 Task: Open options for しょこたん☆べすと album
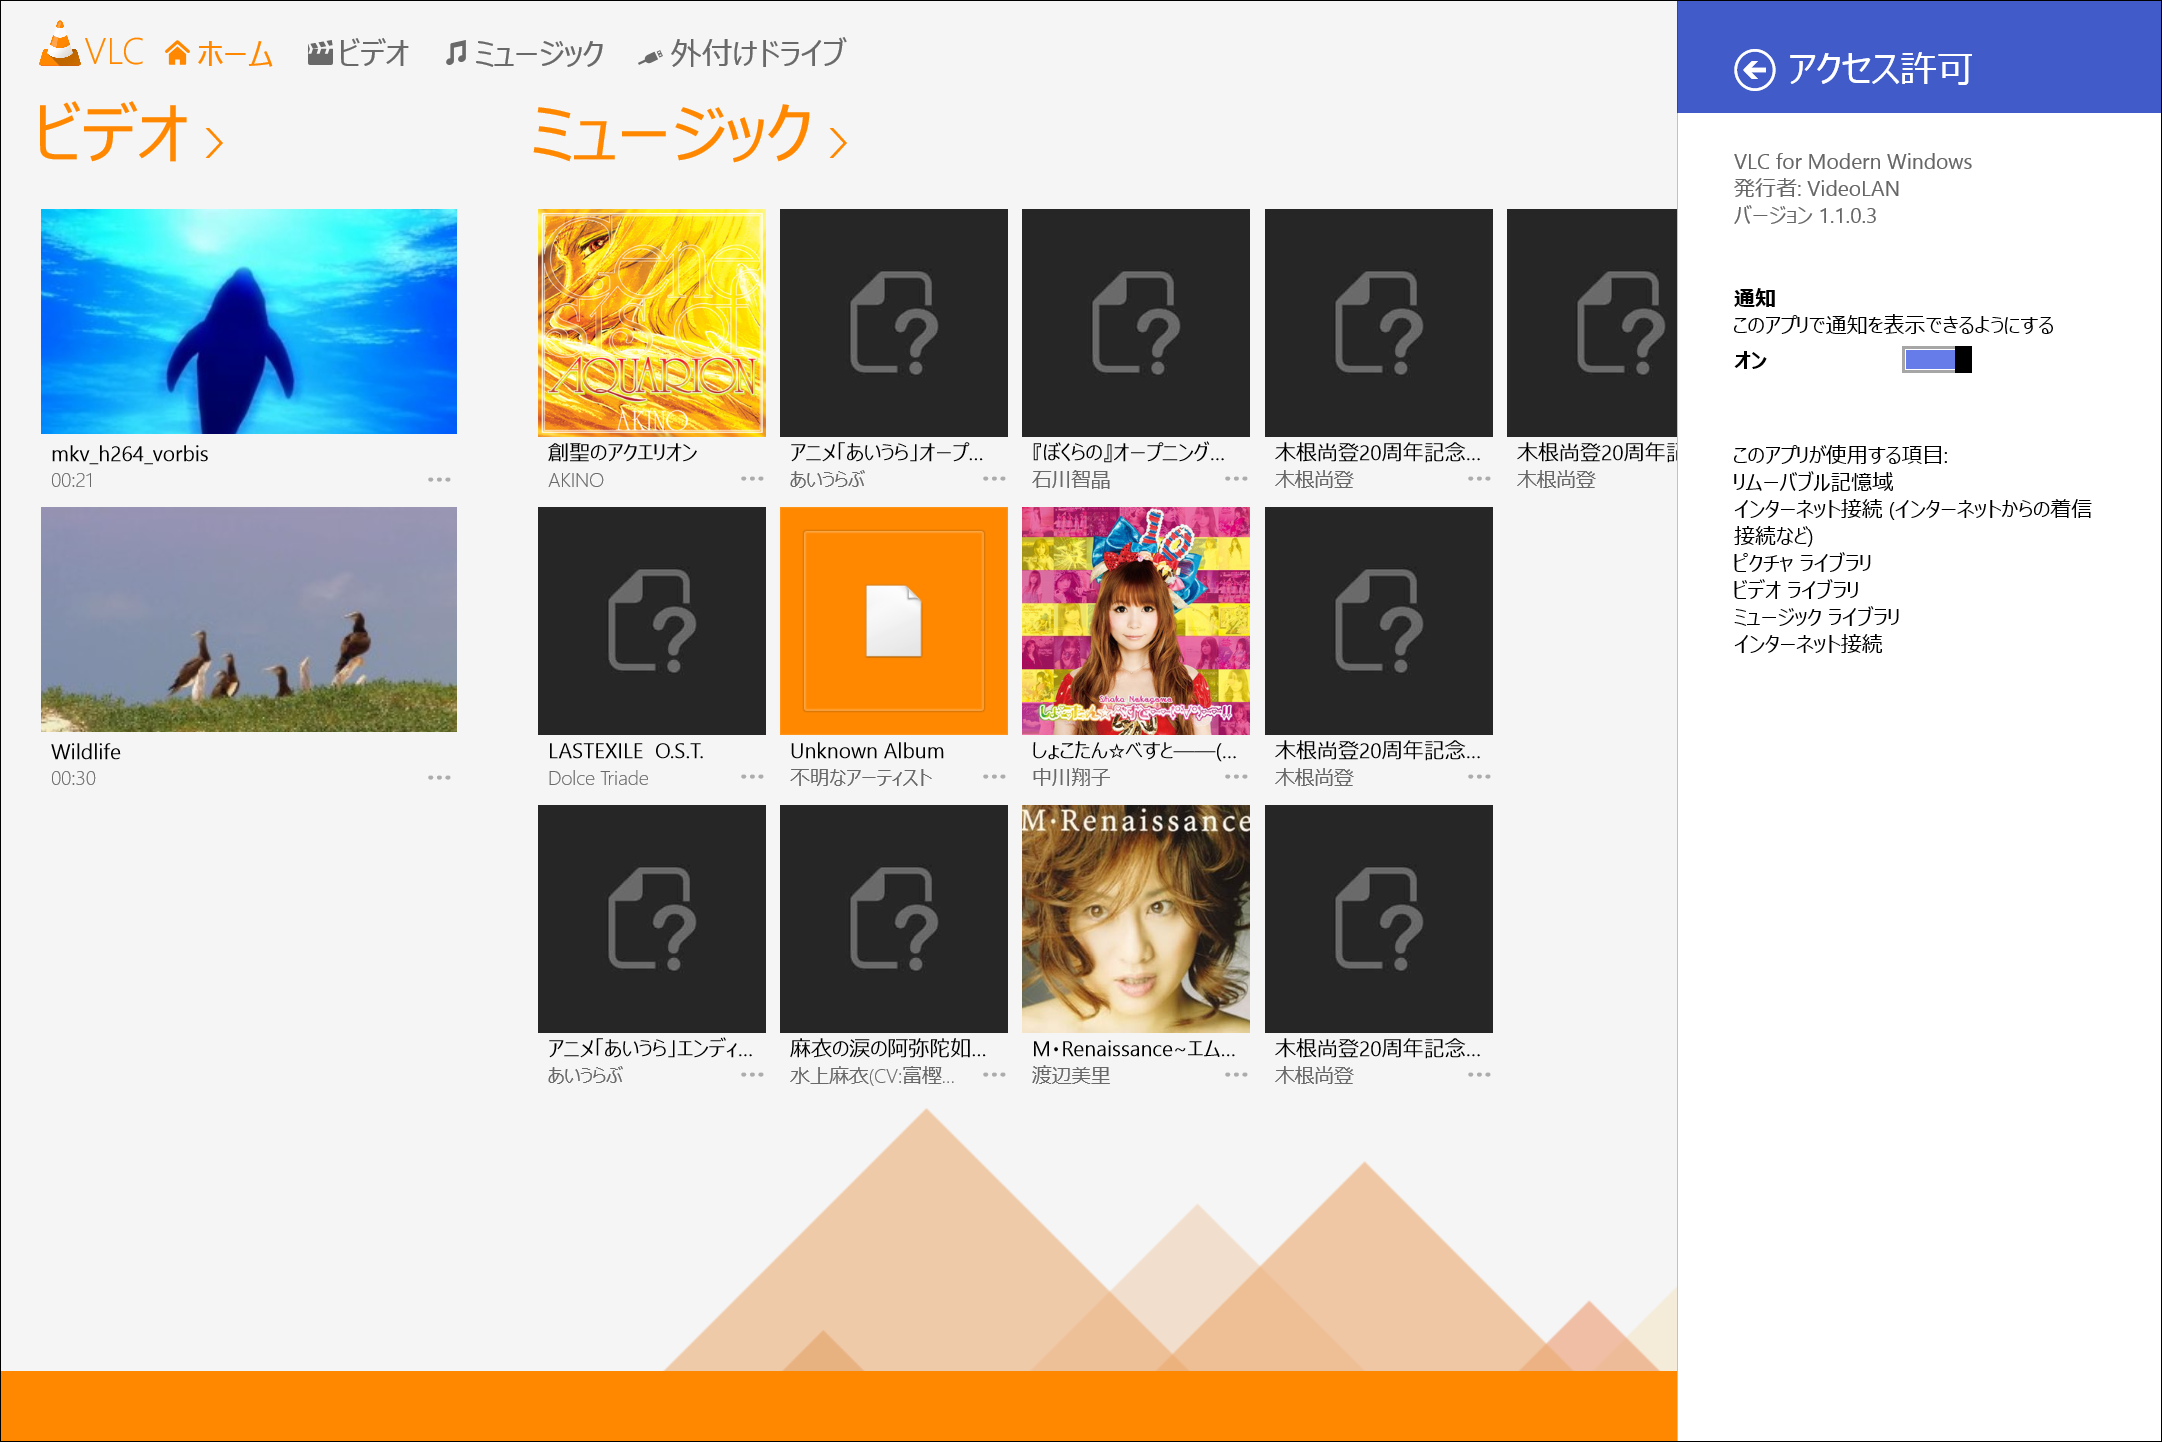pos(1237,777)
